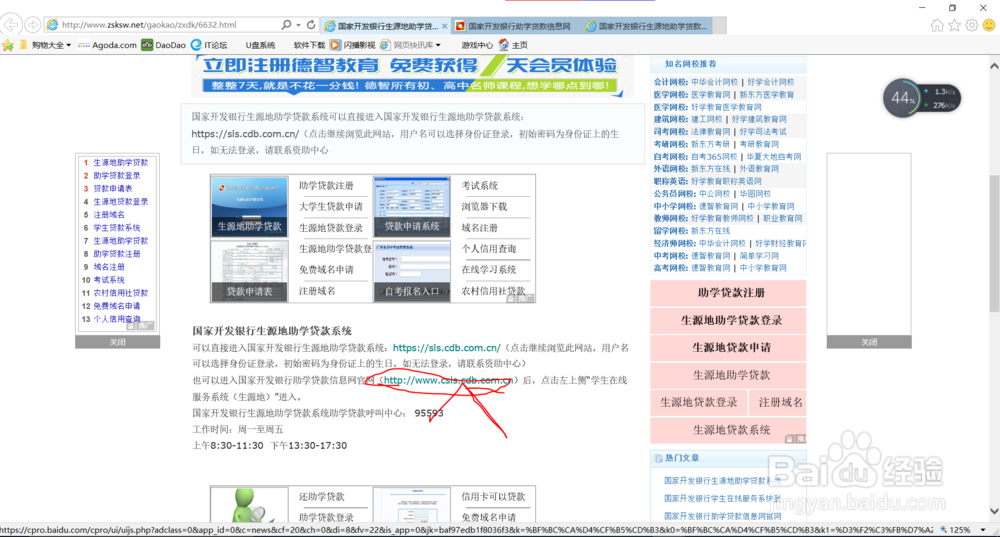This screenshot has width=1000, height=537.
Task: Open the 自考报名入口 thumbnail image
Action: [x=412, y=270]
